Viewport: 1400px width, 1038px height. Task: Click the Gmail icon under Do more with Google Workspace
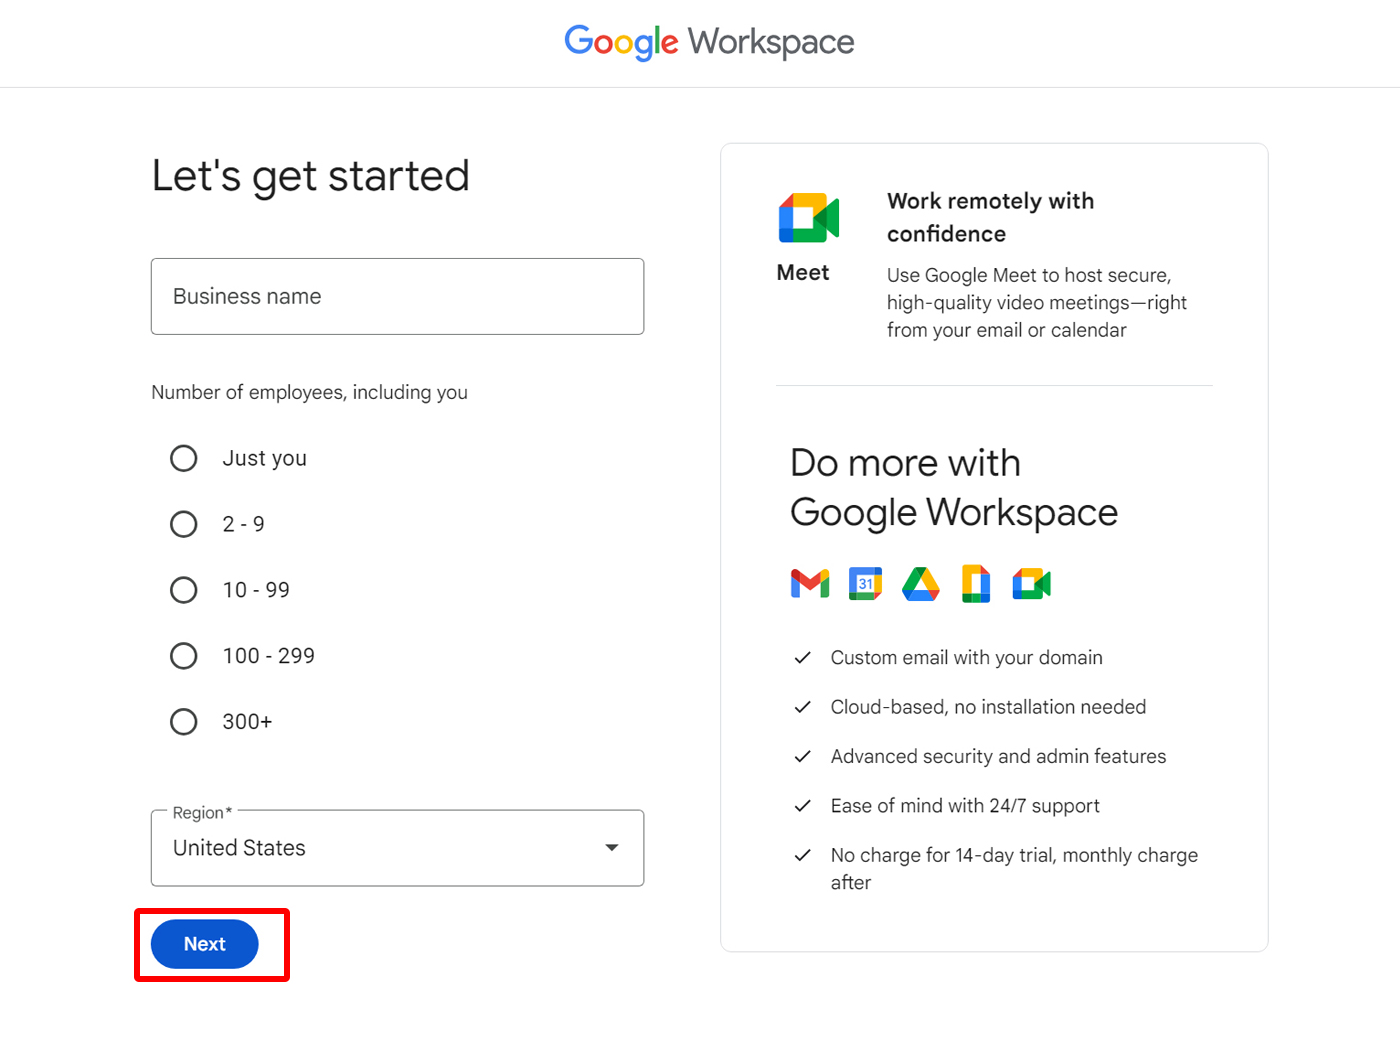[810, 583]
